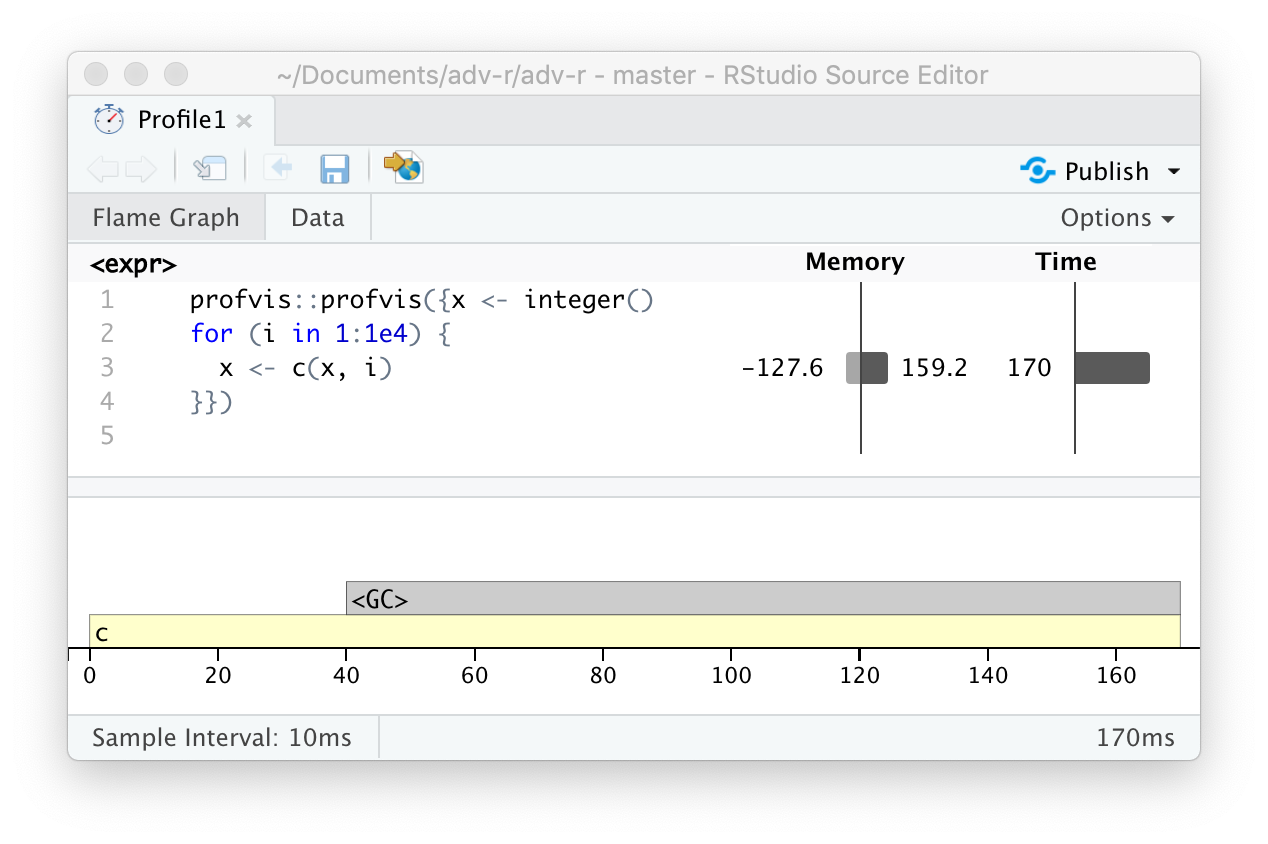1268x844 pixels.
Task: Click the stopwatch icon on Profile1 tab
Action: 108,120
